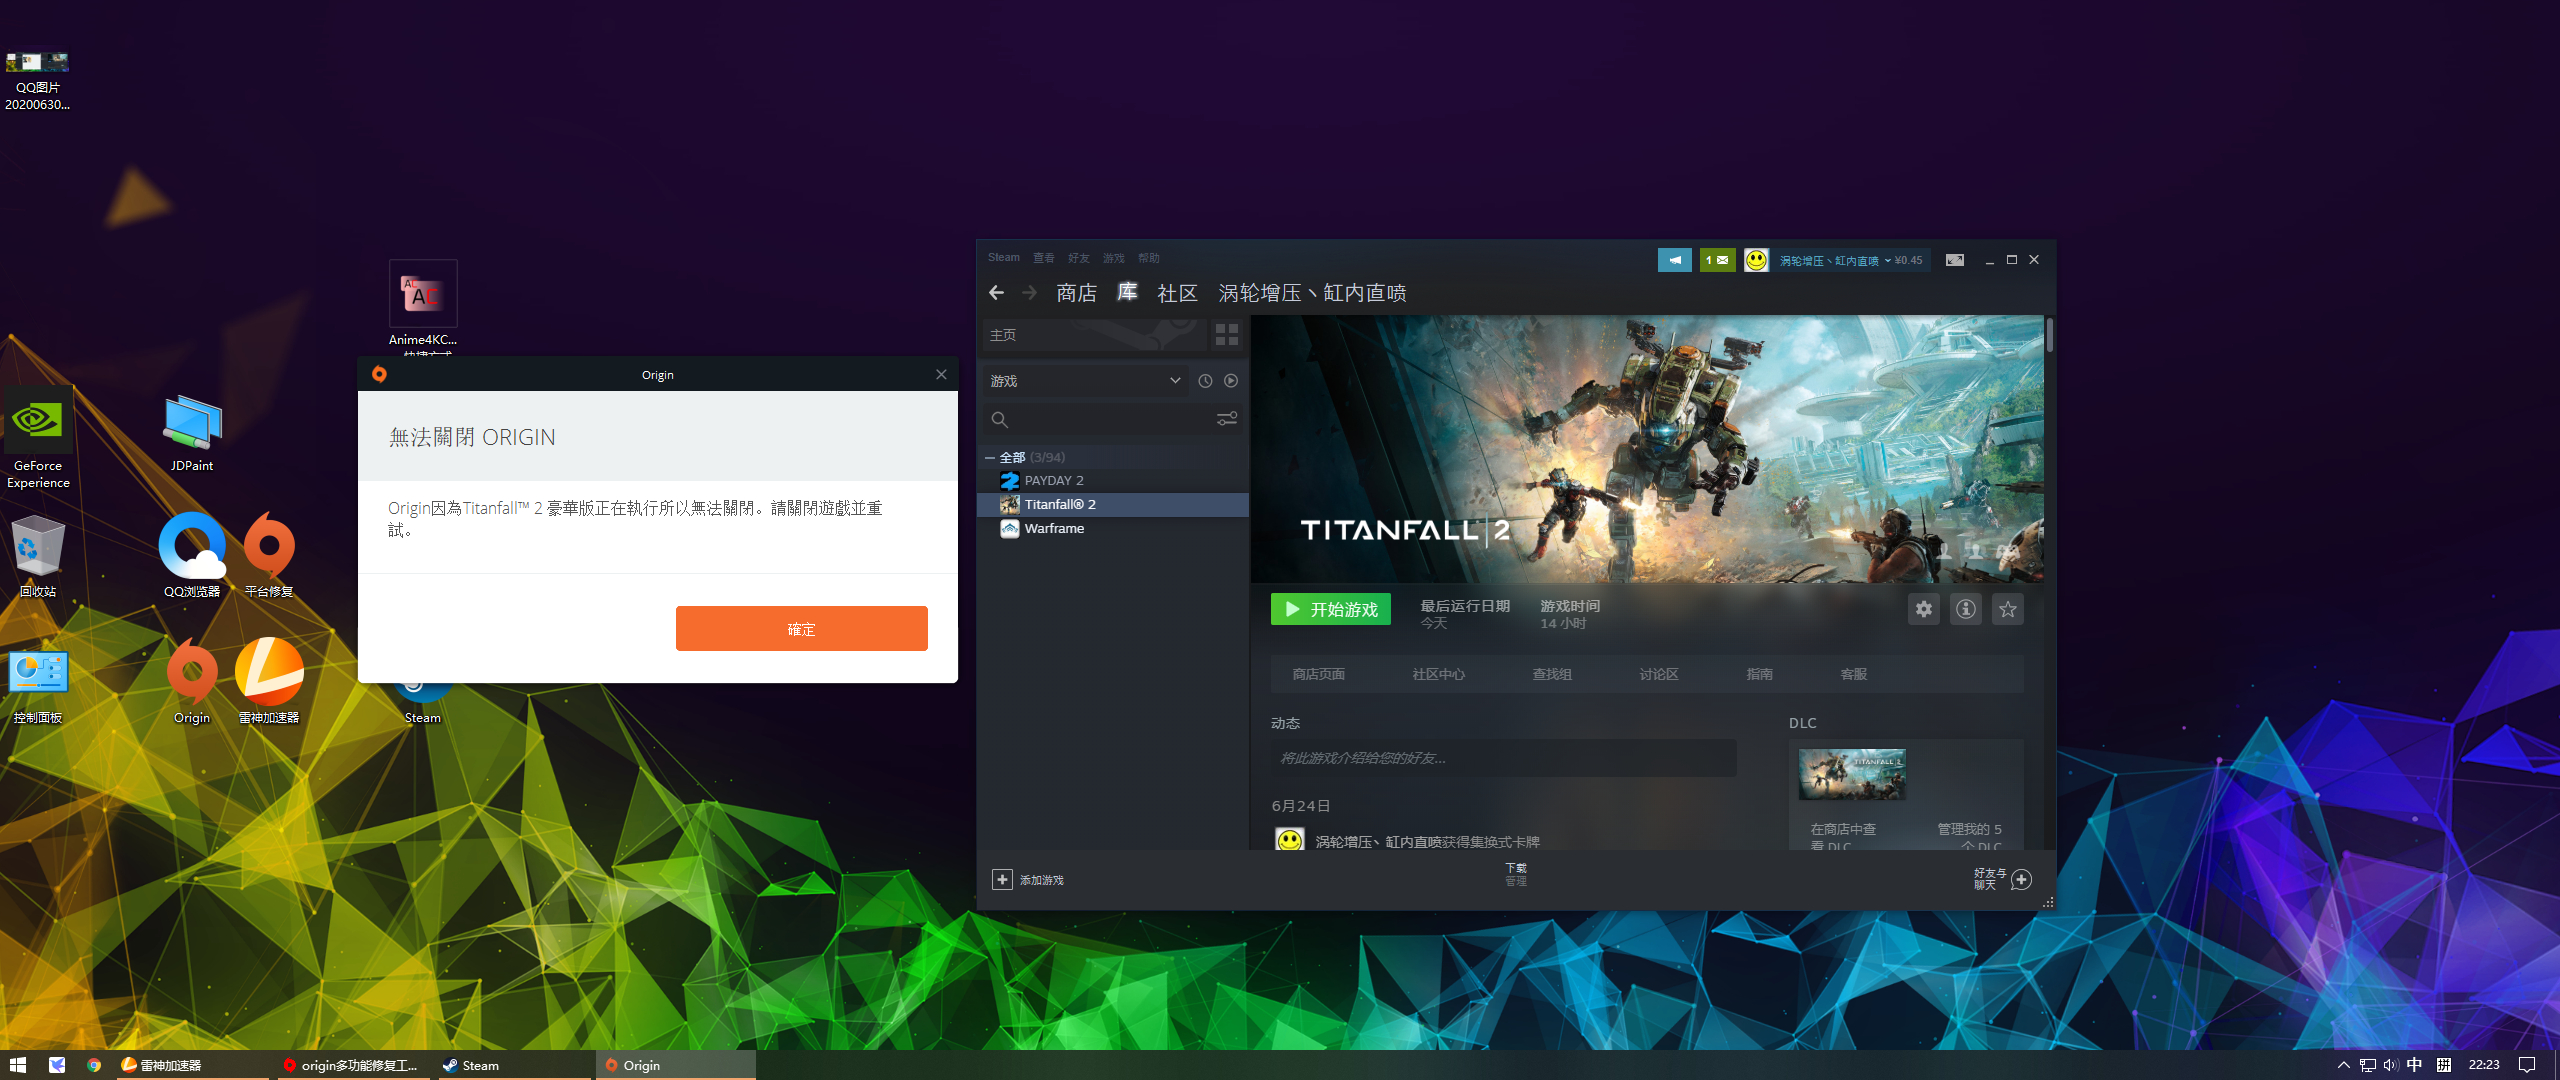Click Steam announcements megaphone icon
This screenshot has height=1080, width=2560.
point(1674,260)
